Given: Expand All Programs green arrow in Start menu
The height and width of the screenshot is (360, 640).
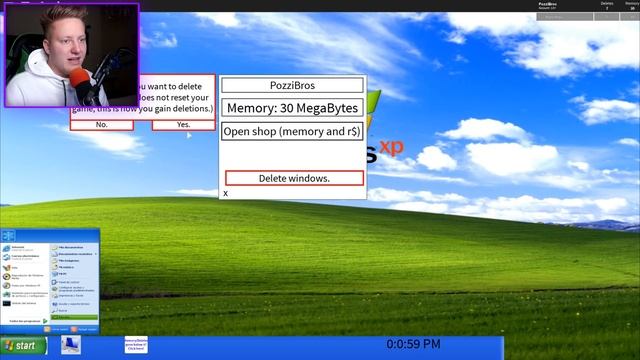Looking at the screenshot, I should (45, 321).
